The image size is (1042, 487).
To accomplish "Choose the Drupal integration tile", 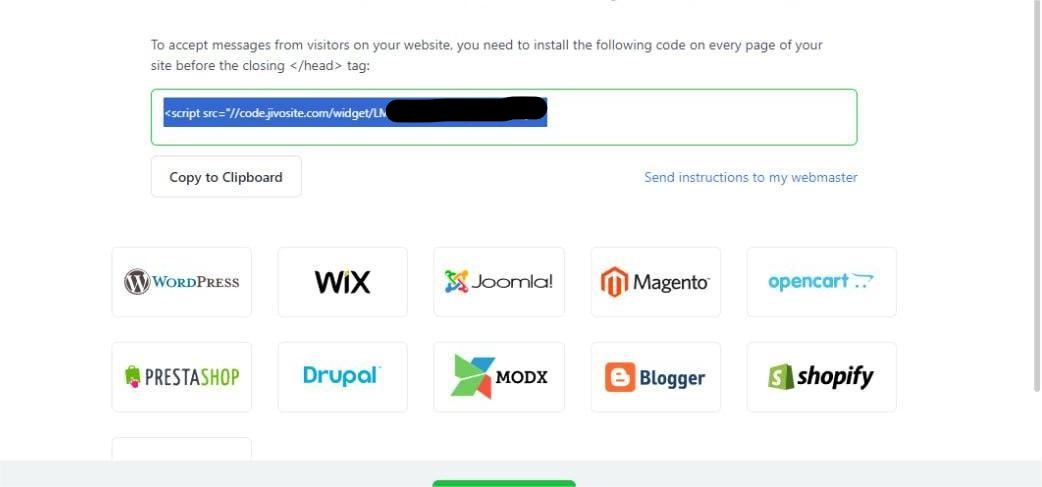I will 342,377.
